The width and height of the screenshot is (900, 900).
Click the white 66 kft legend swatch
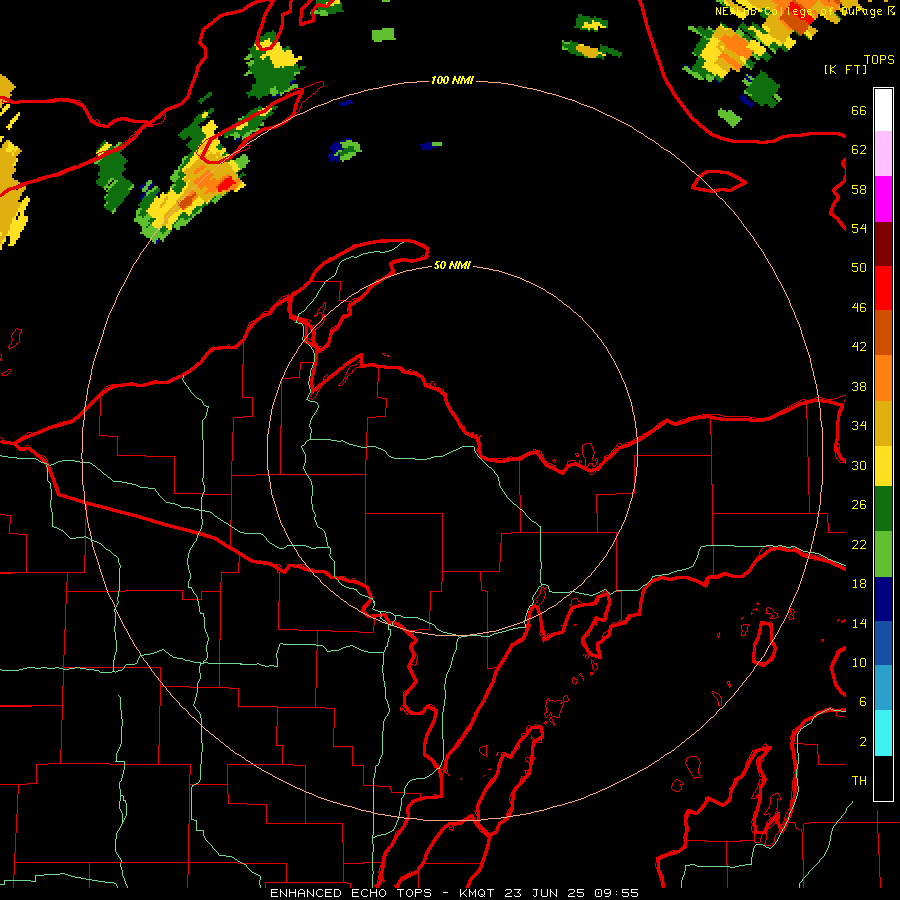pos(883,110)
